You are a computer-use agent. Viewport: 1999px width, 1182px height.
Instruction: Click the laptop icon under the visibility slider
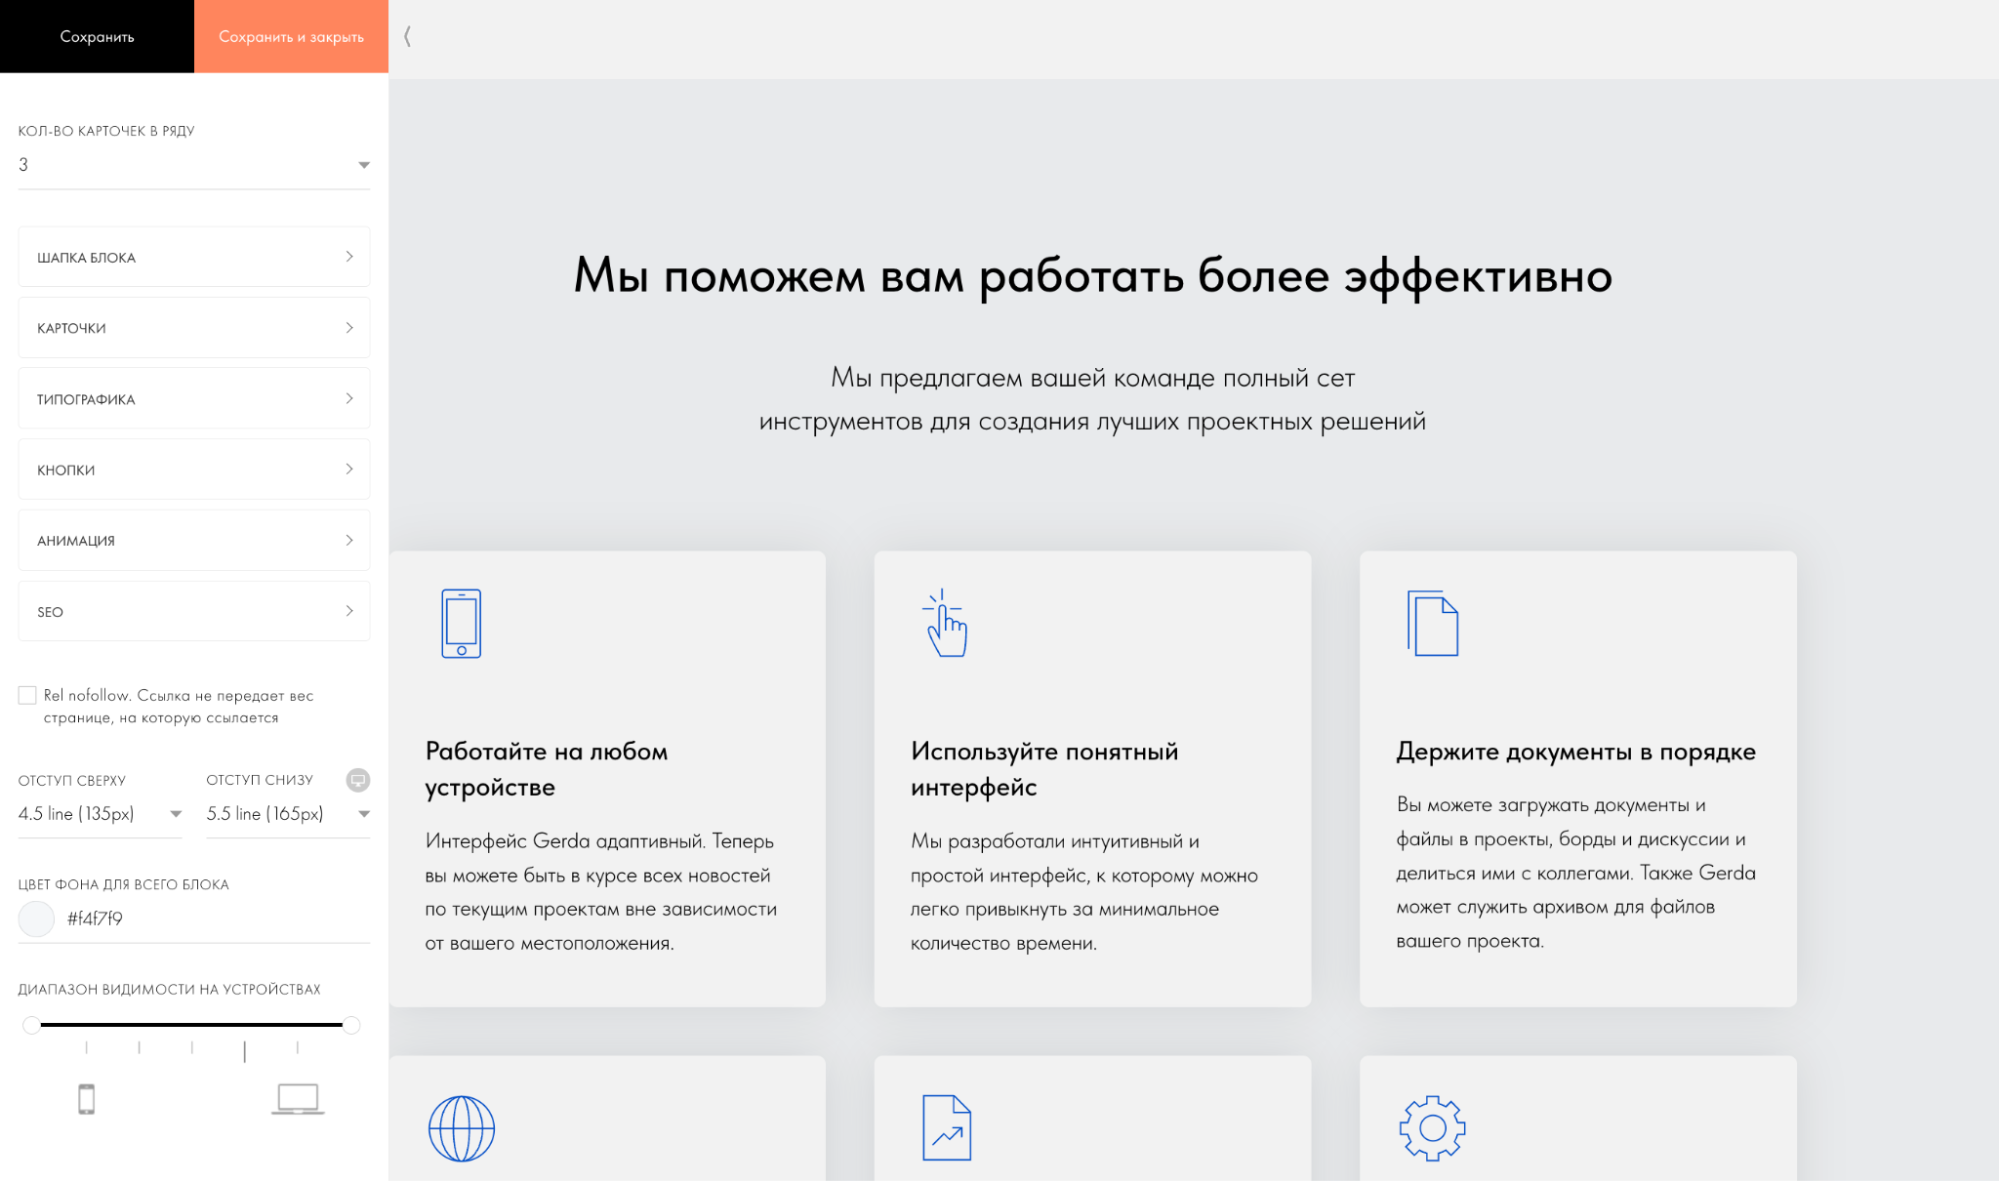(298, 1099)
